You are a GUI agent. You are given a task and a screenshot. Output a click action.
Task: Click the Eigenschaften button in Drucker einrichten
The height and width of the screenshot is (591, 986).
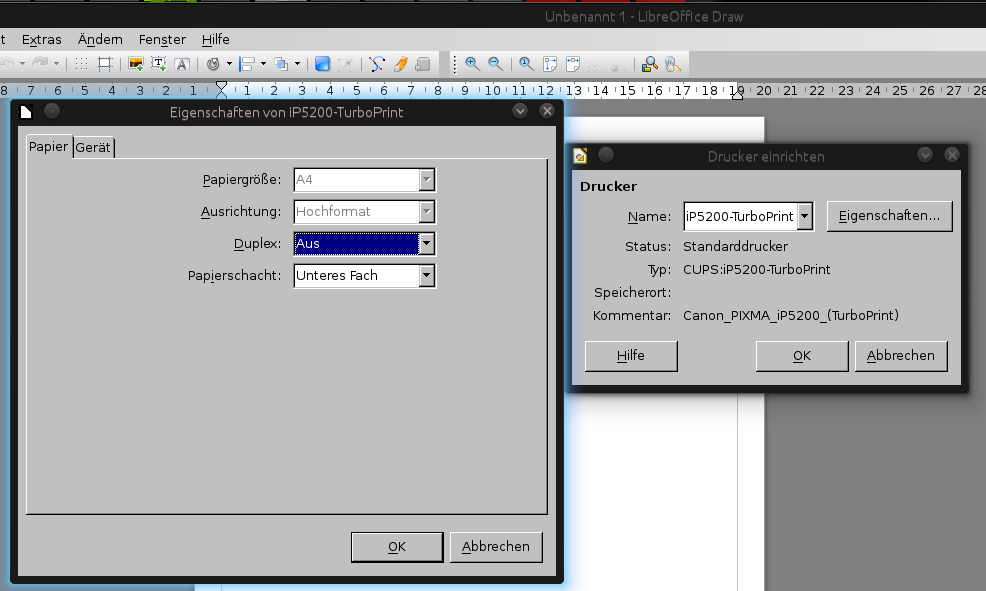tap(889, 215)
